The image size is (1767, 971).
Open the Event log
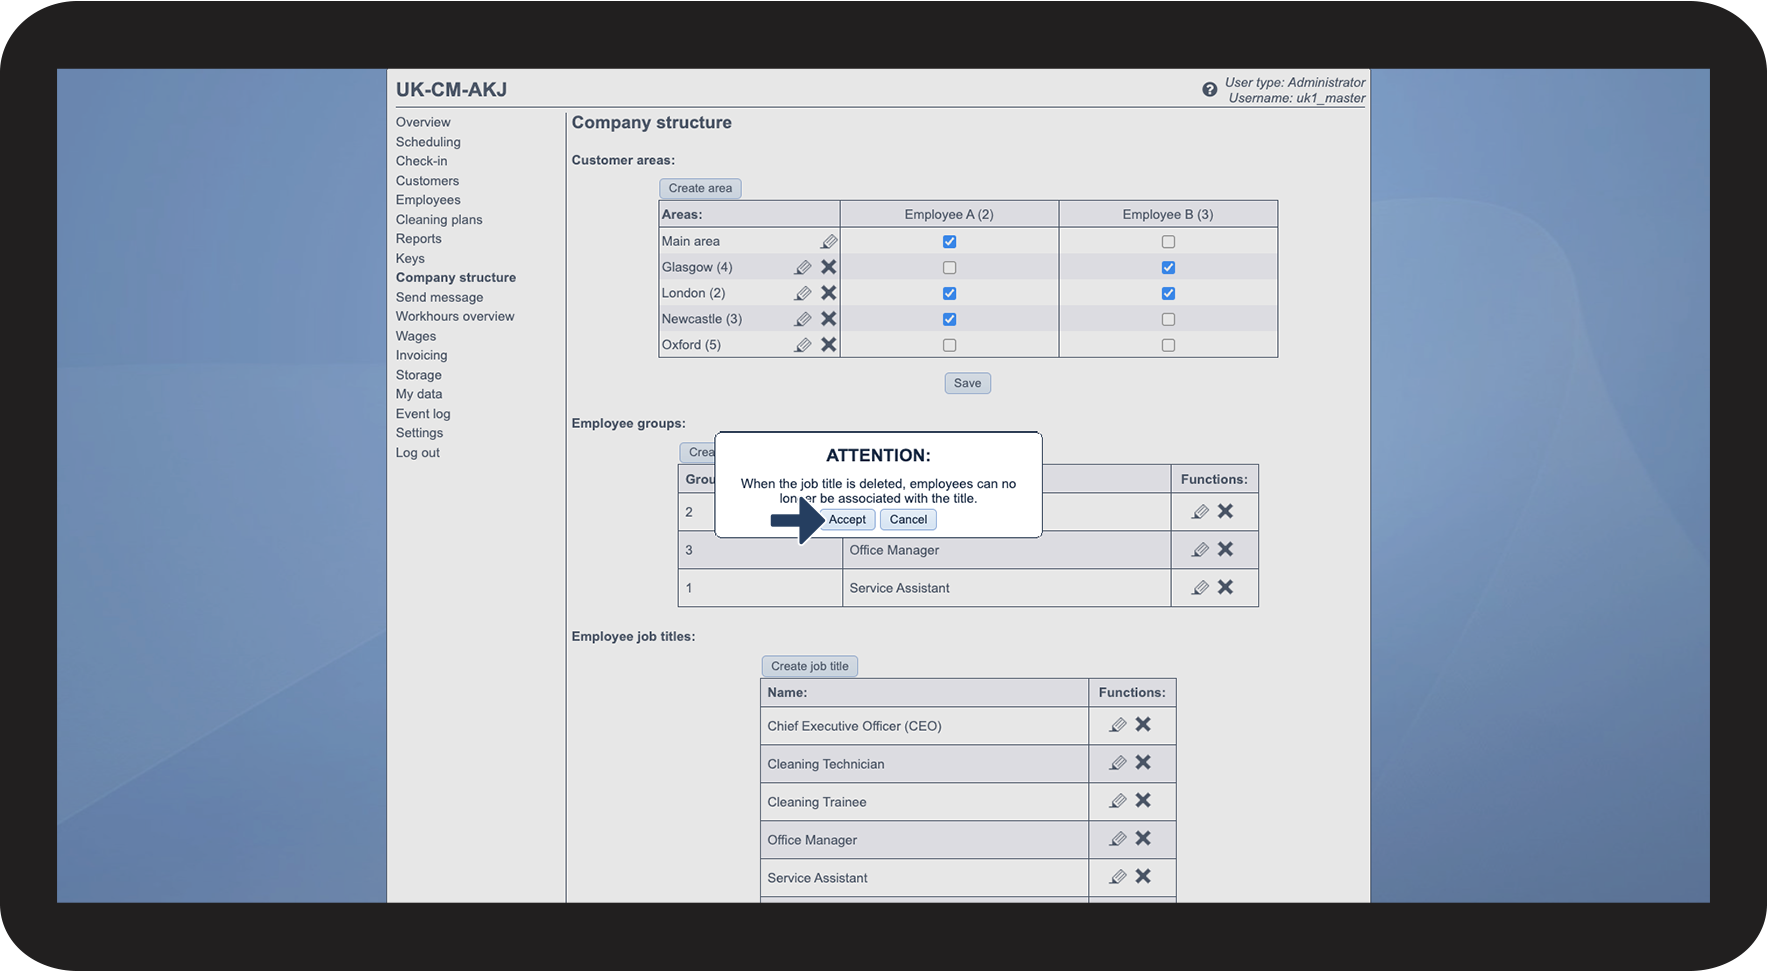423,414
